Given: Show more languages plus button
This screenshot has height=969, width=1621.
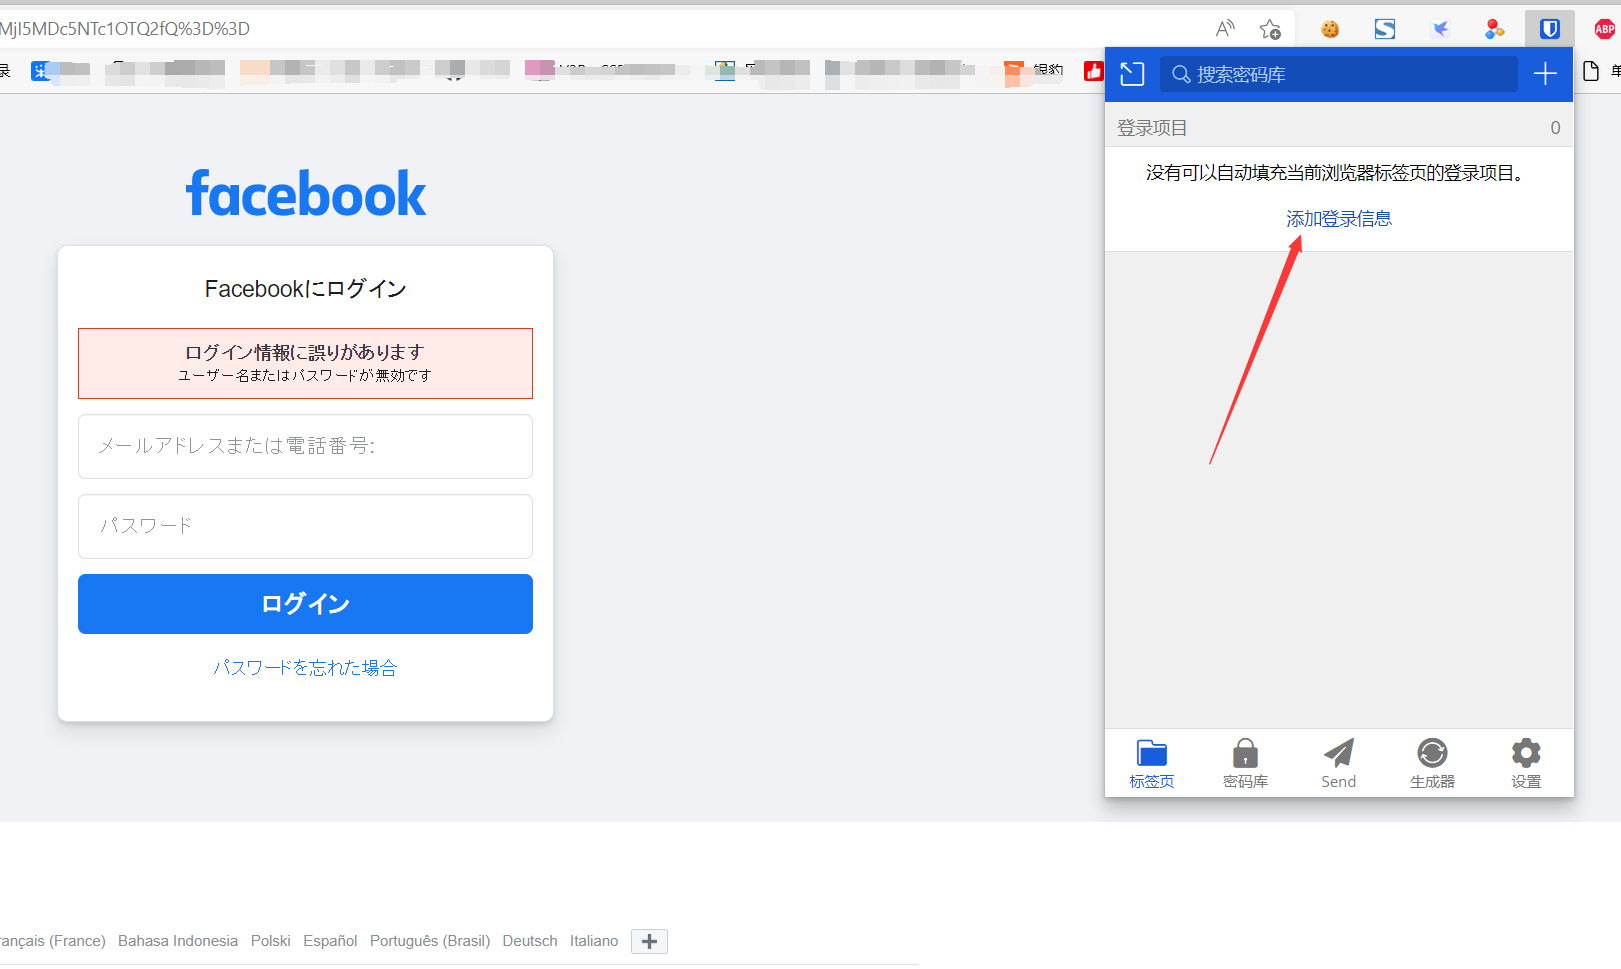Looking at the screenshot, I should click(649, 941).
